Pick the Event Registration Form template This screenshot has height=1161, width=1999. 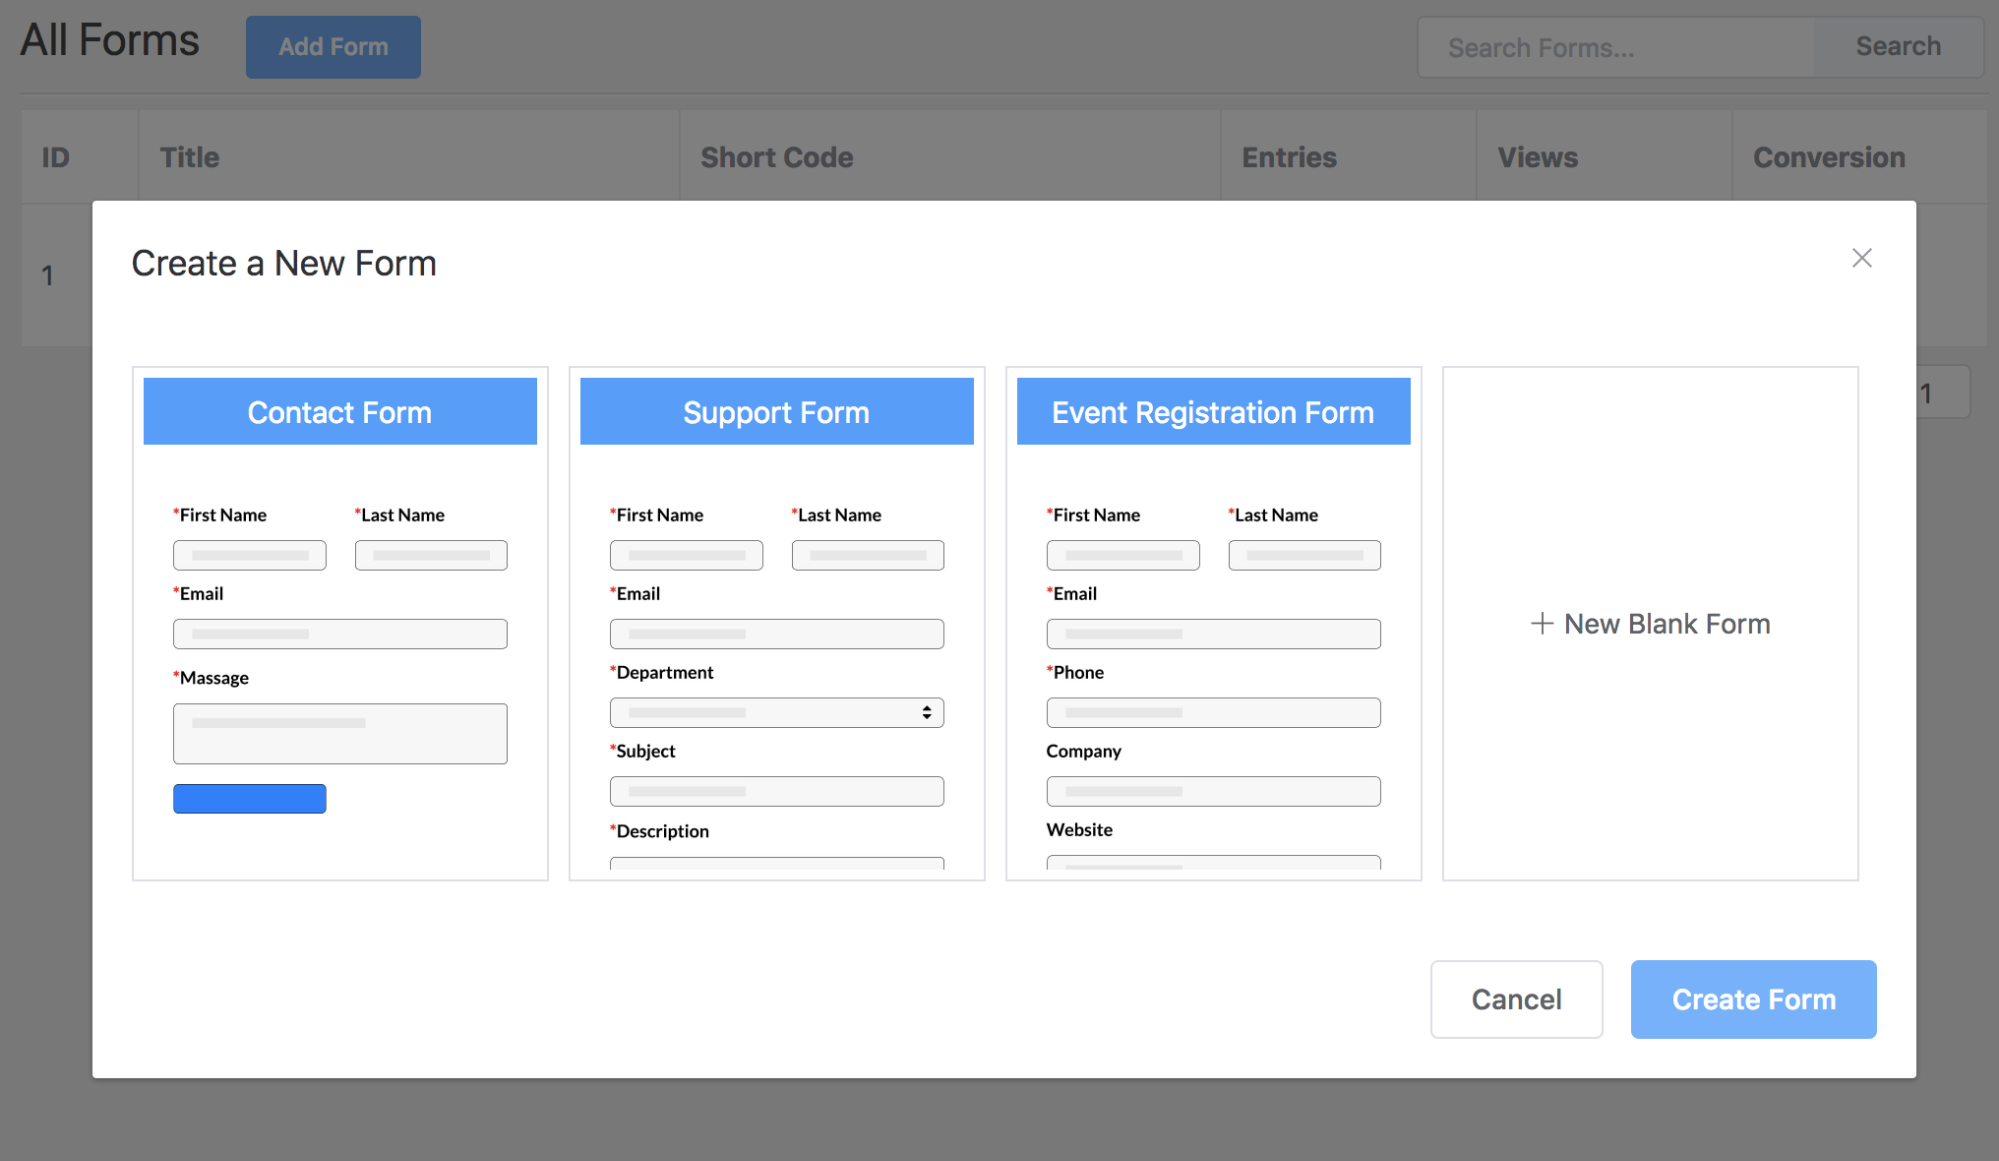pyautogui.click(x=1213, y=412)
